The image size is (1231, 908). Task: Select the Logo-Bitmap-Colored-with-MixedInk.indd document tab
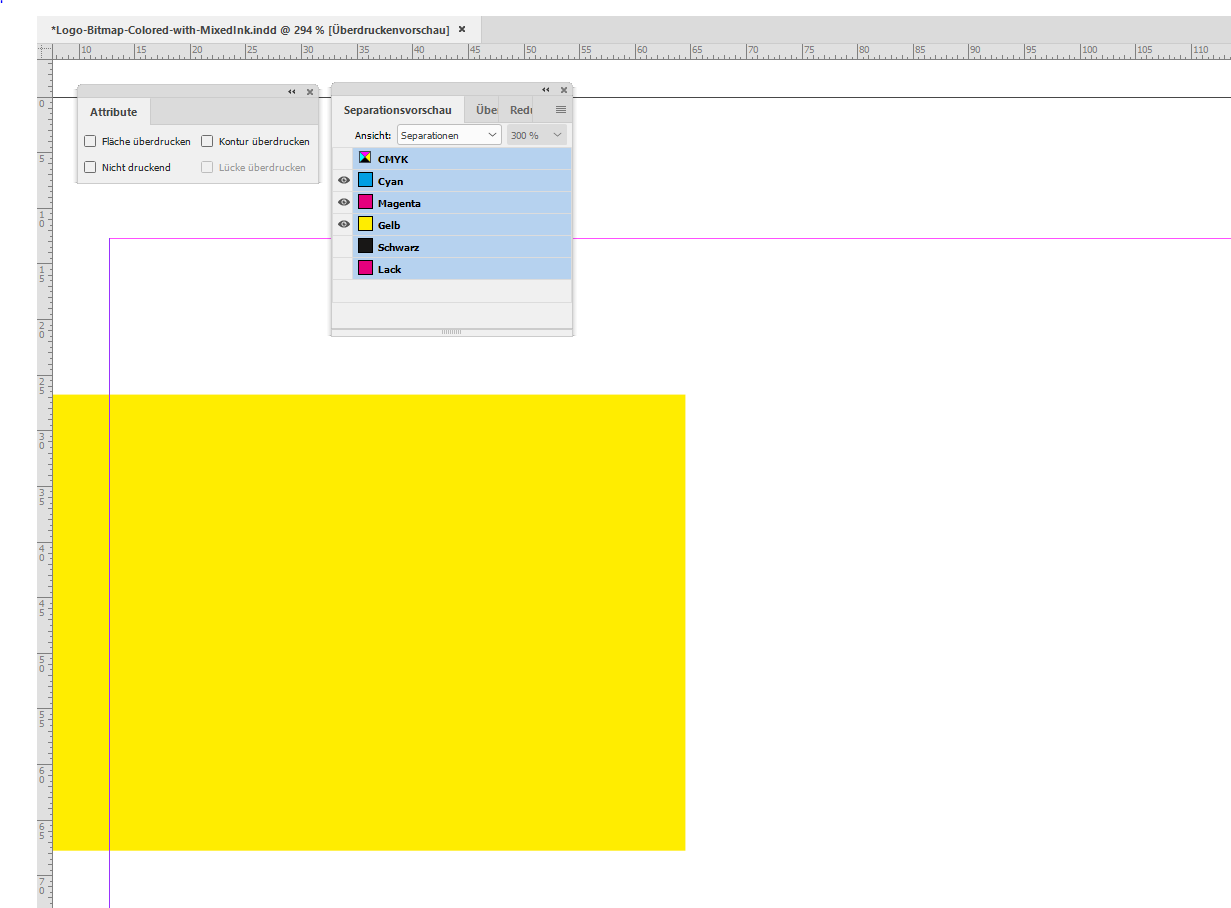[250, 30]
